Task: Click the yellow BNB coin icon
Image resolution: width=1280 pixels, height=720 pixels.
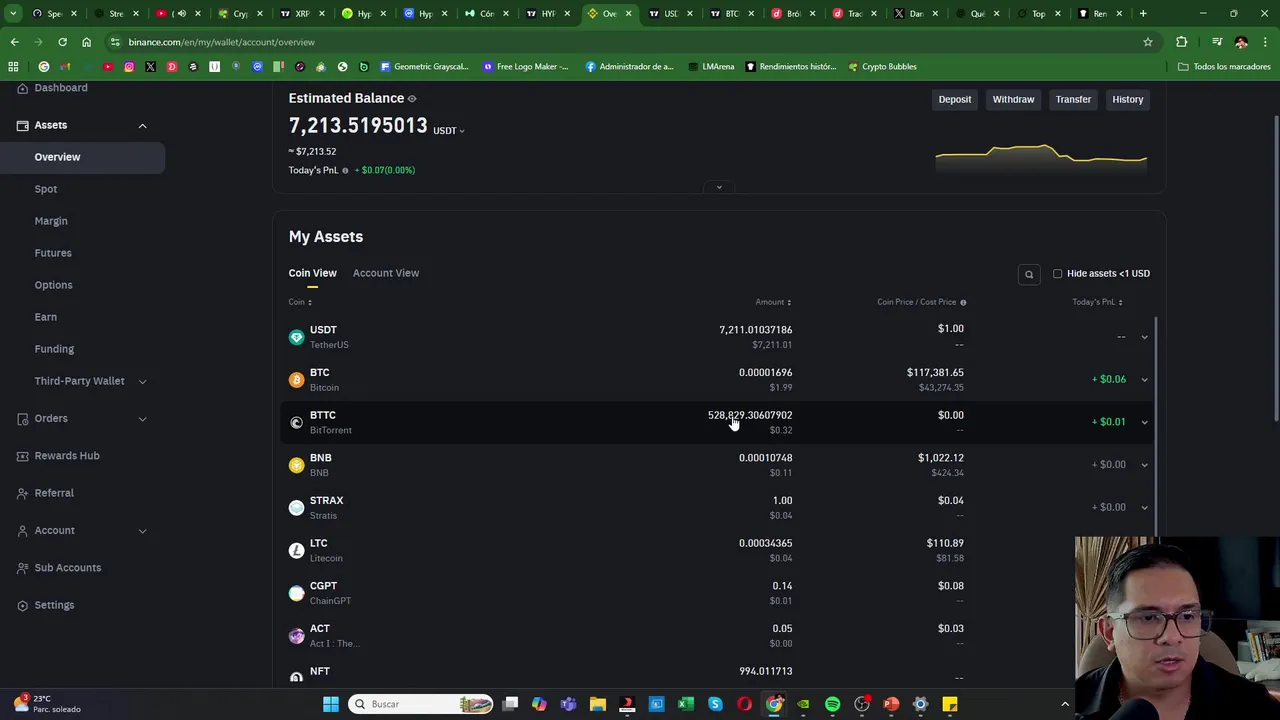Action: point(296,465)
